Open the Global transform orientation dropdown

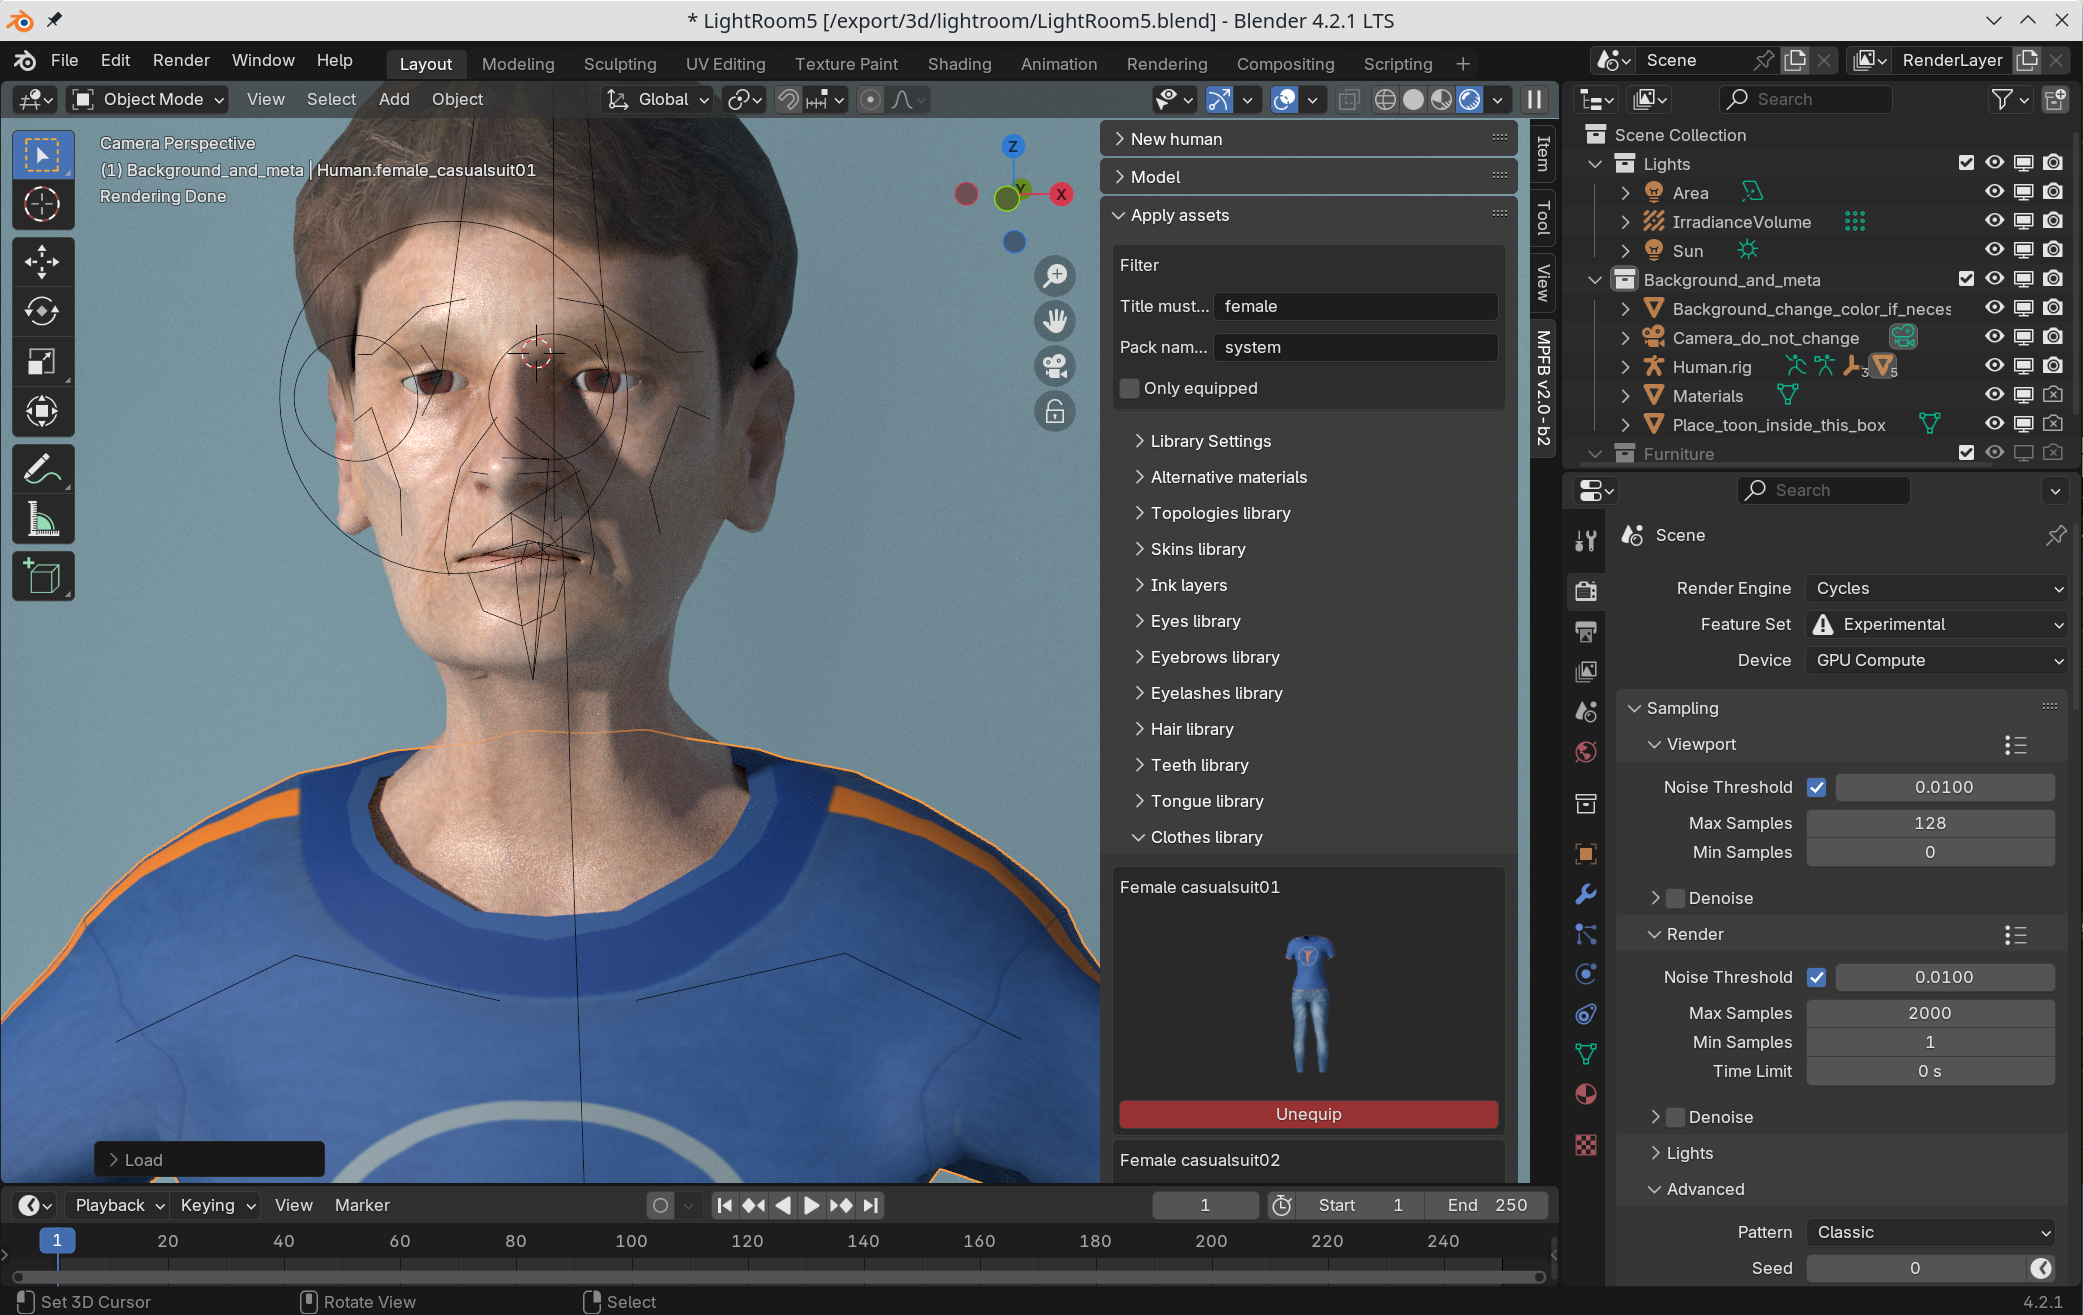(658, 99)
